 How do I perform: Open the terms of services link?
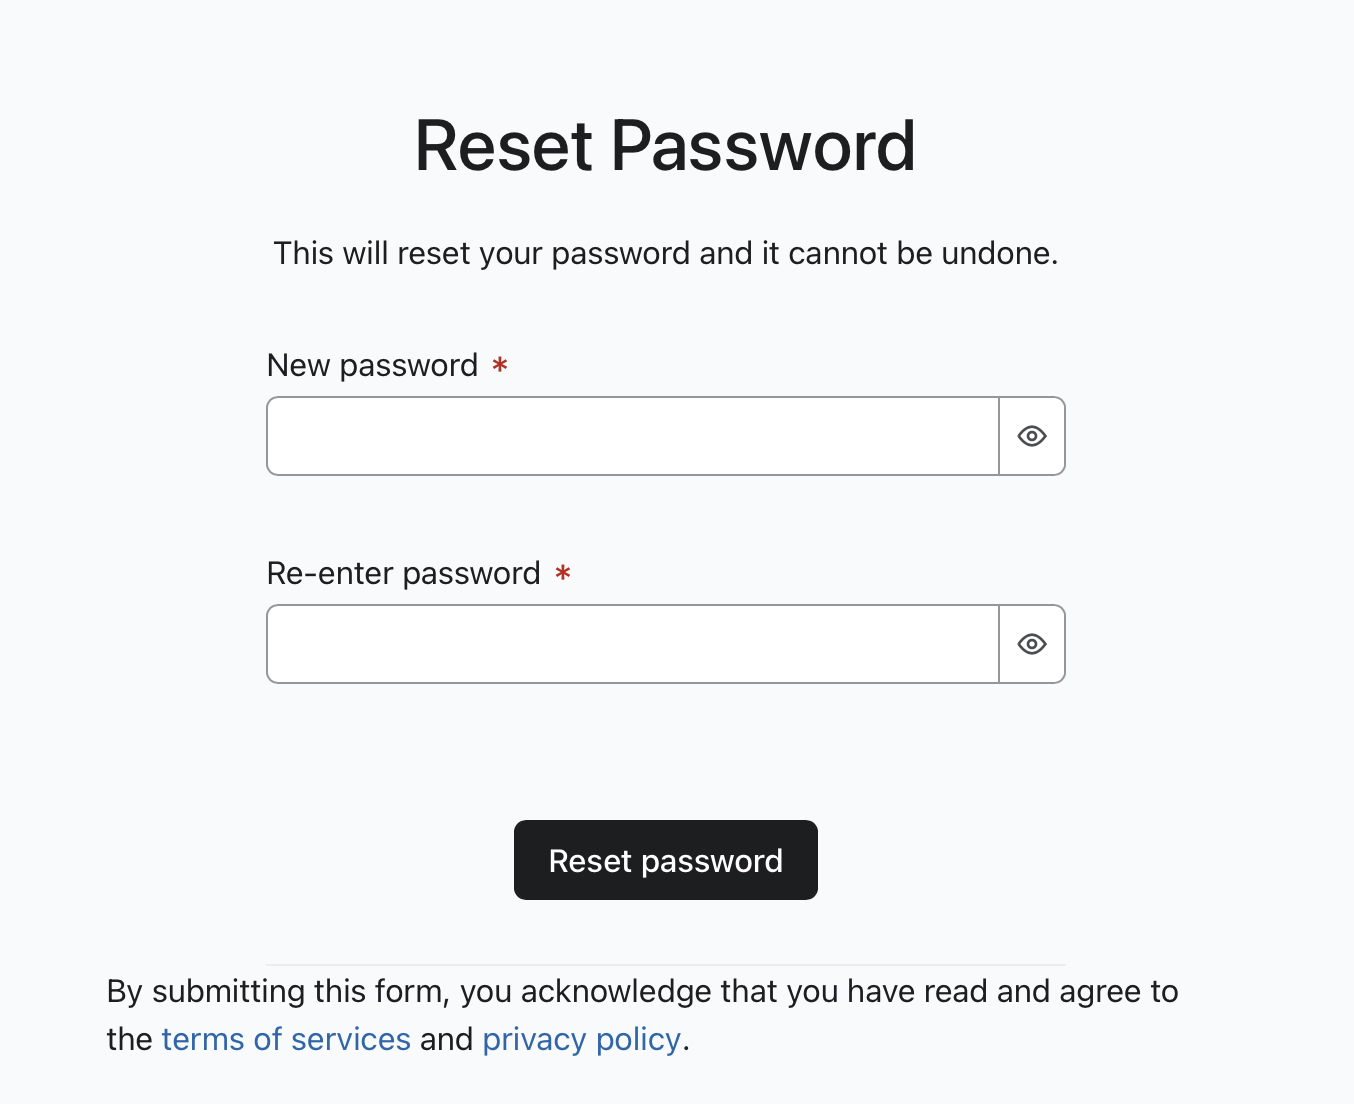[286, 1039]
